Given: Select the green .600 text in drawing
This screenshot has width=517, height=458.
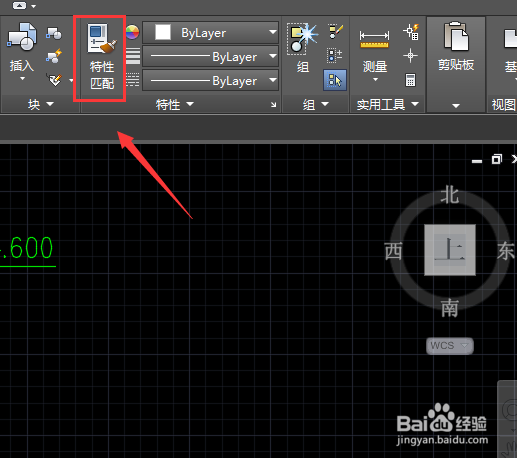Looking at the screenshot, I should 27,248.
